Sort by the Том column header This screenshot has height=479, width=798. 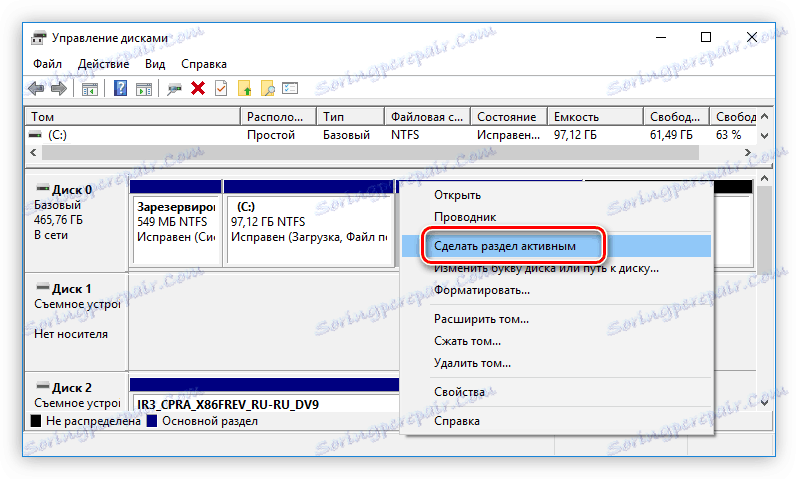pyautogui.click(x=133, y=117)
